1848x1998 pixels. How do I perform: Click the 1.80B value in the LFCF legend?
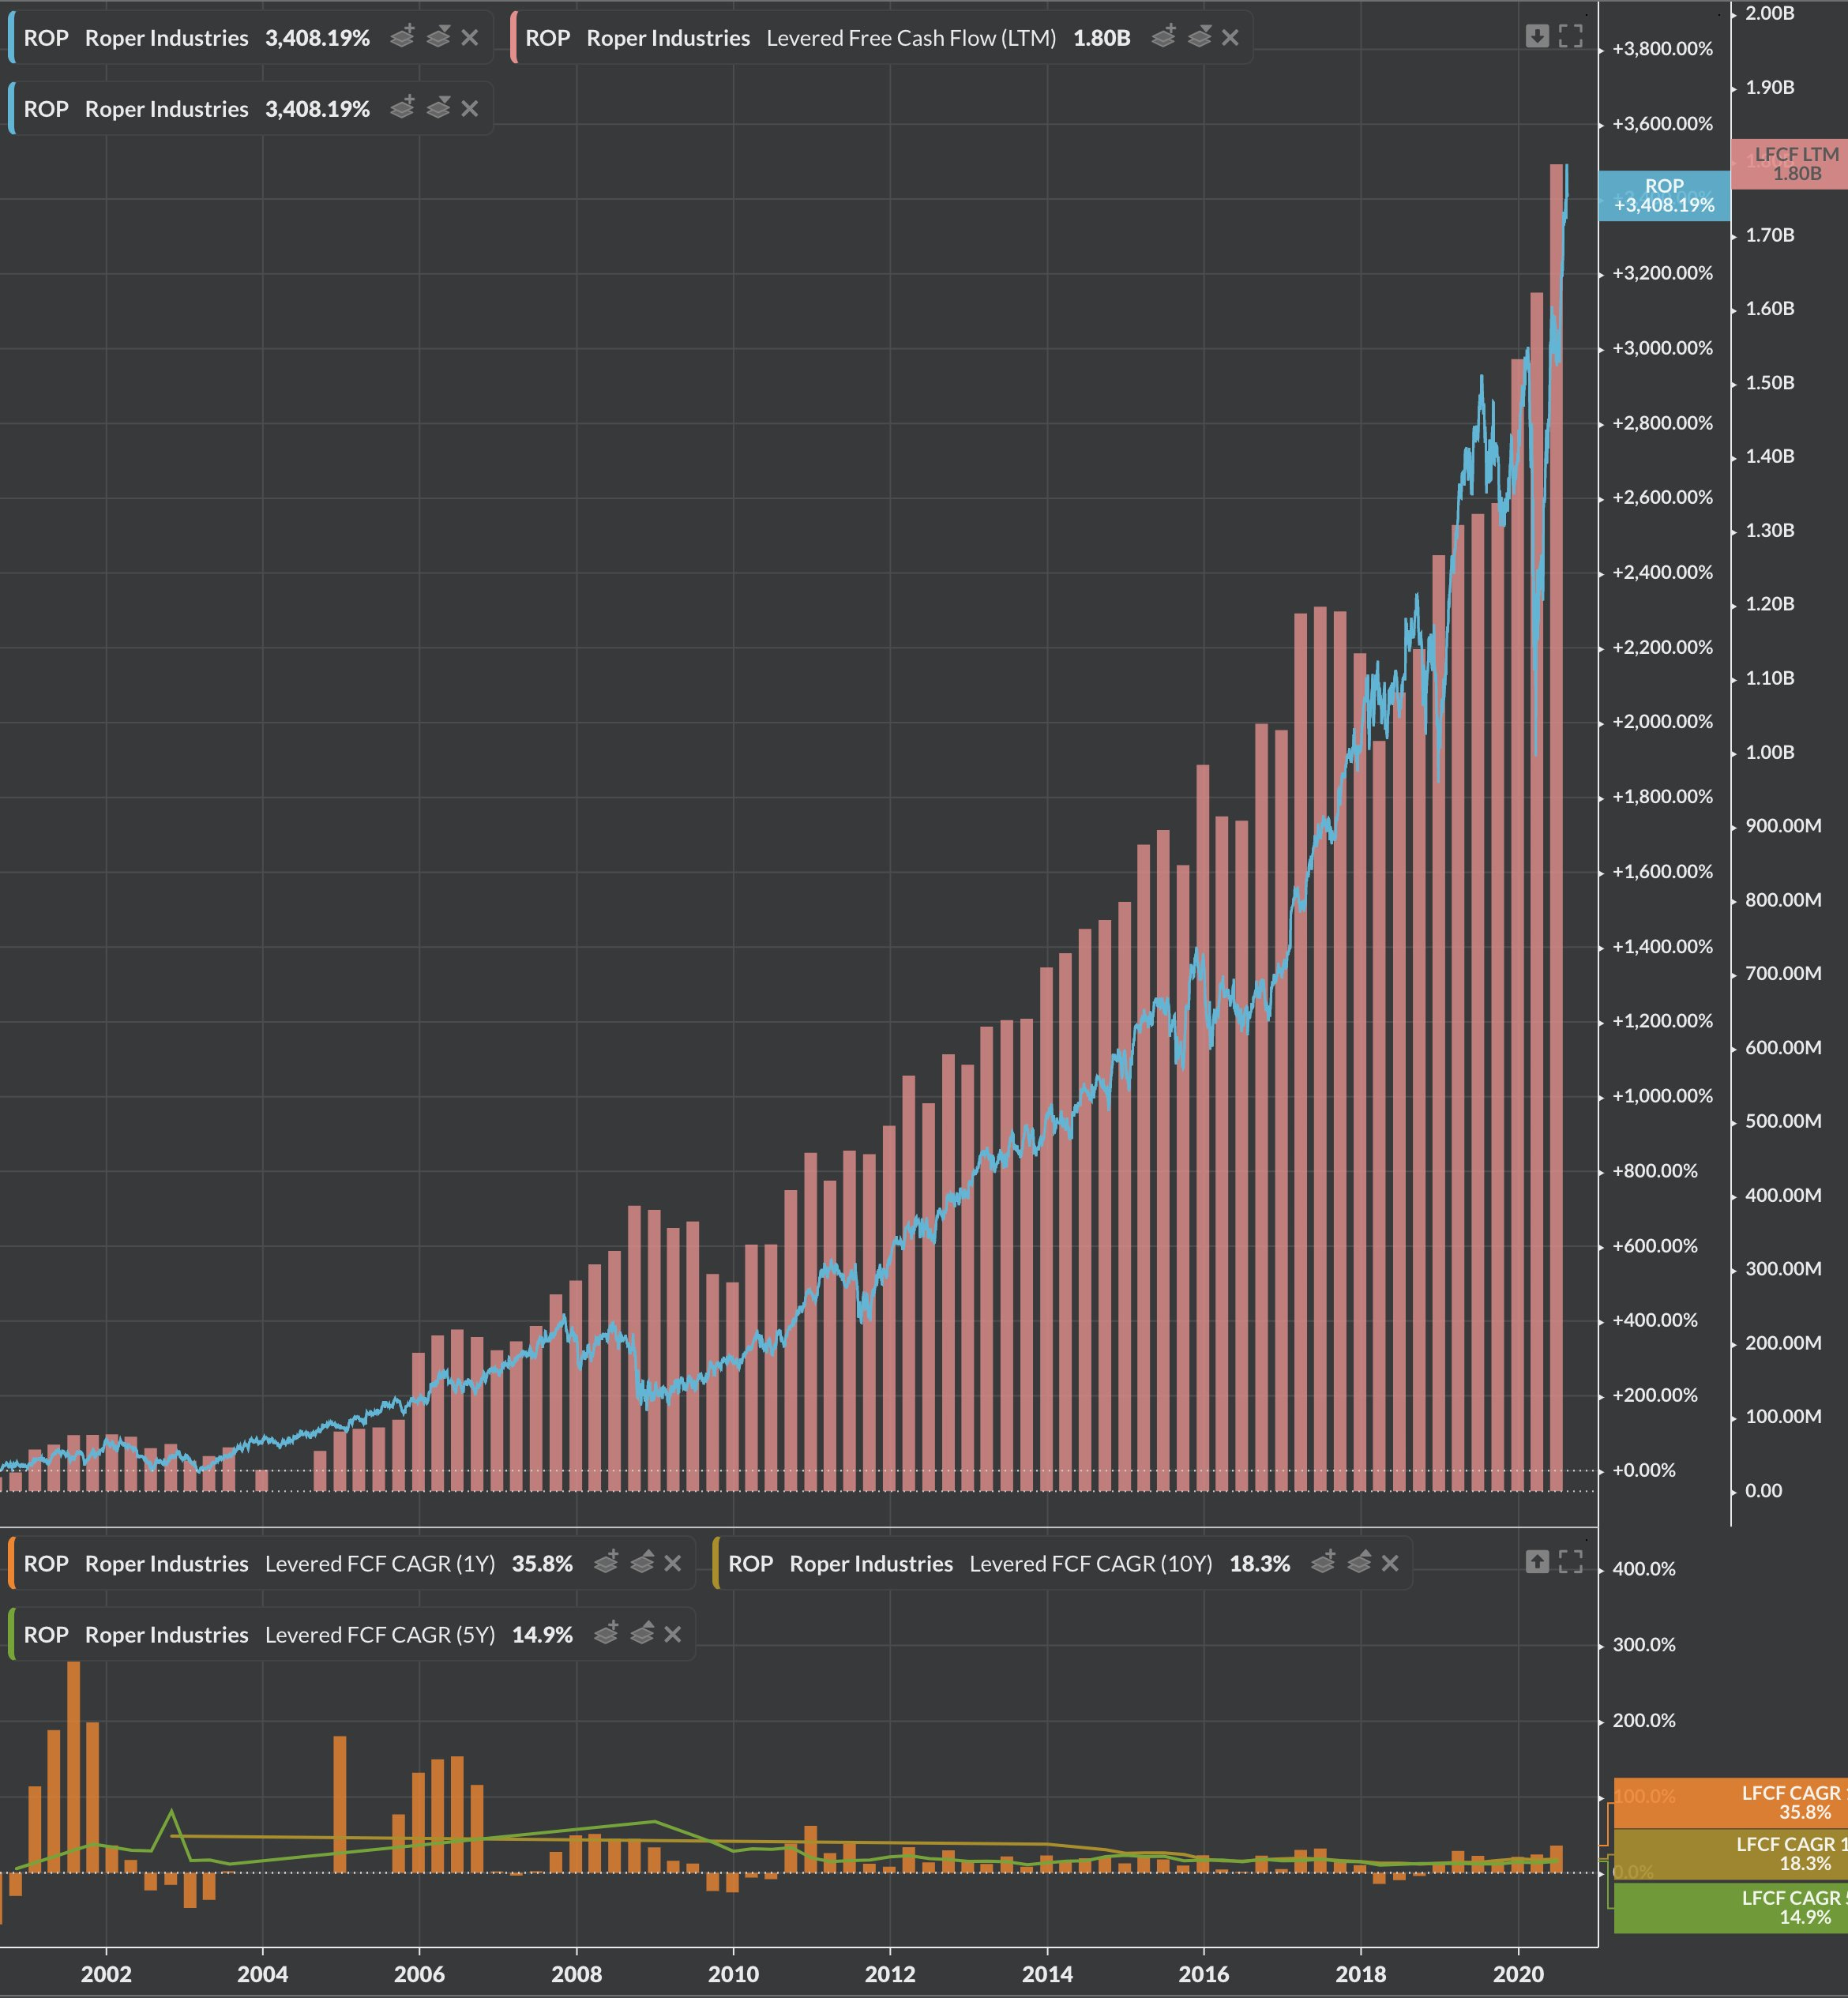click(1101, 38)
